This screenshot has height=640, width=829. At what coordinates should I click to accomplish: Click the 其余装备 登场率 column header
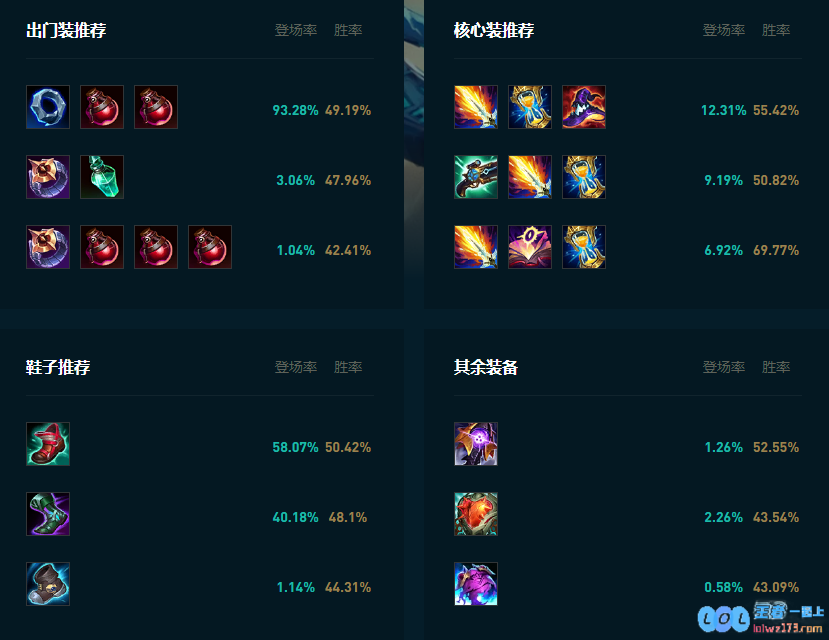tap(724, 367)
